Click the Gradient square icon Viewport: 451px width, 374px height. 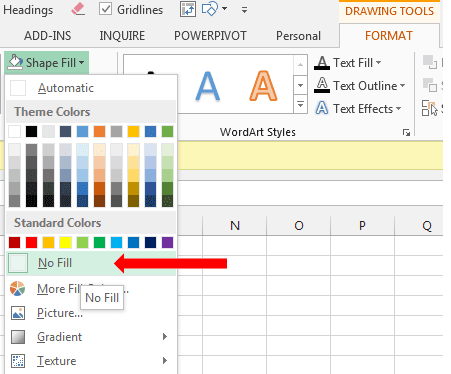coord(18,337)
